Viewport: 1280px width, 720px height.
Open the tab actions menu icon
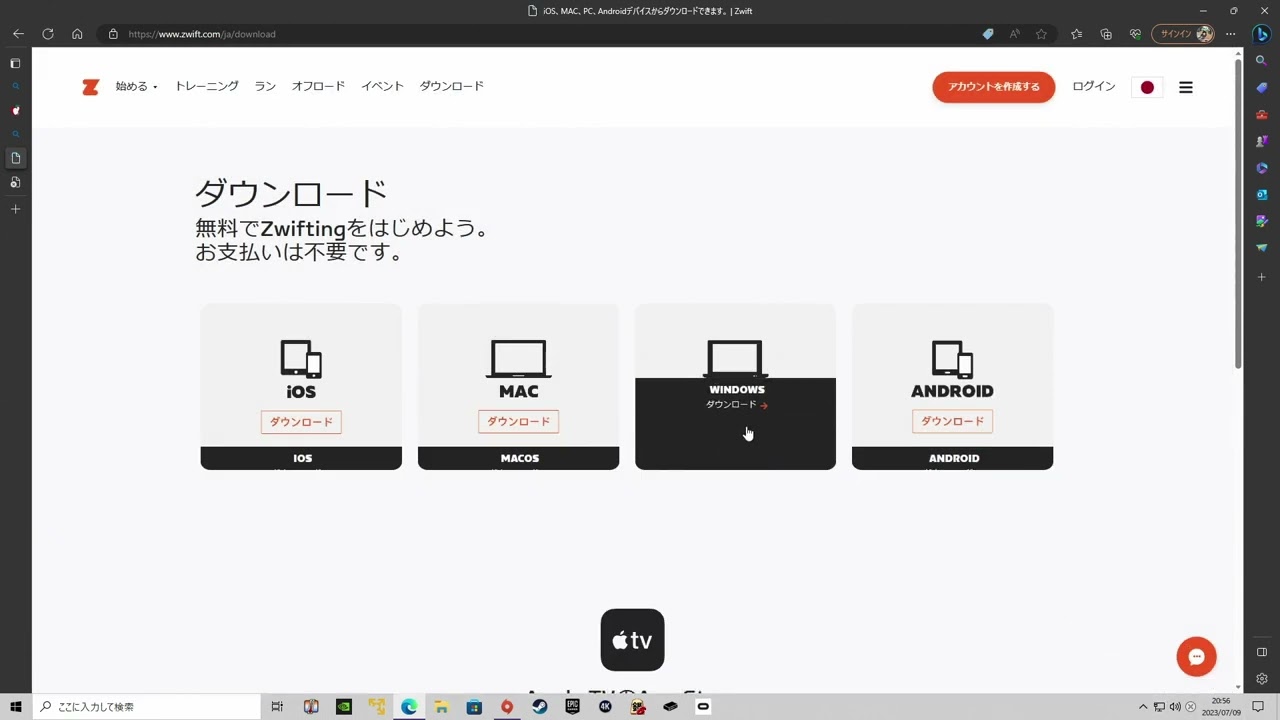pyautogui.click(x=15, y=63)
